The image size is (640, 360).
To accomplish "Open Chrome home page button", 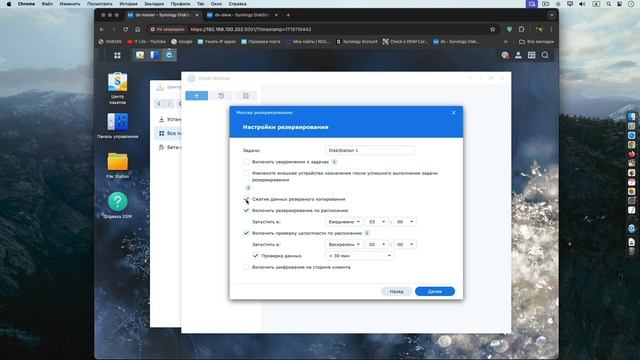I will coord(138,29).
